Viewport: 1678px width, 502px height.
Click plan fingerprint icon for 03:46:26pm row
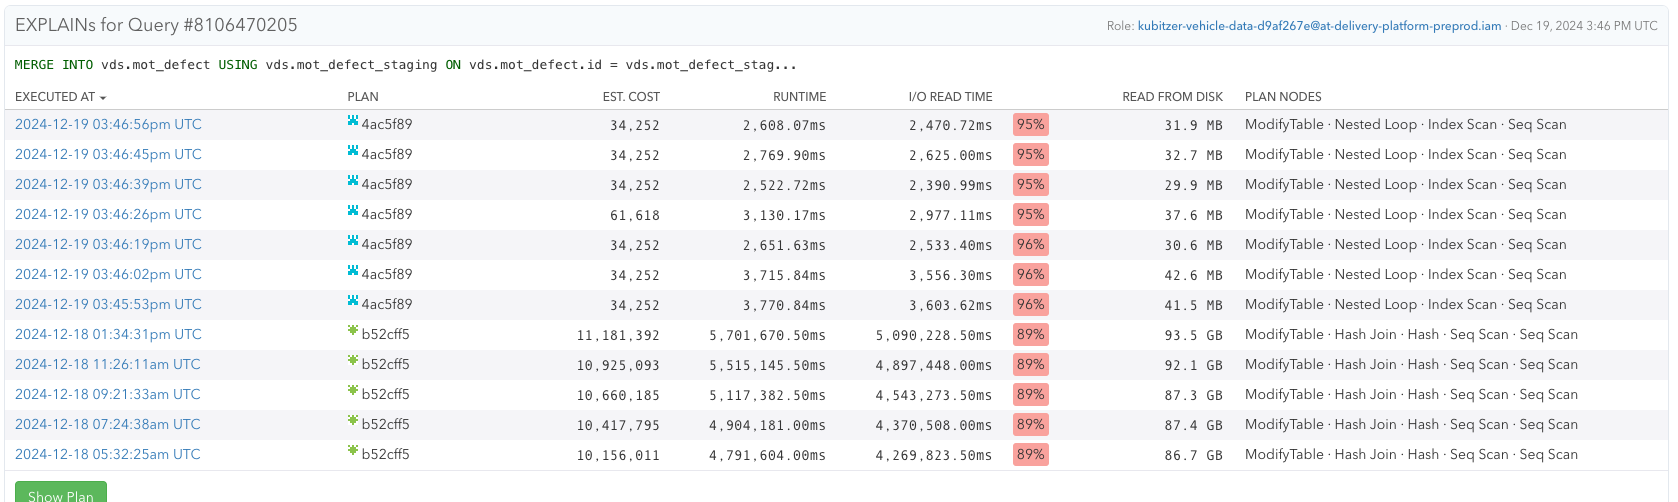click(352, 211)
